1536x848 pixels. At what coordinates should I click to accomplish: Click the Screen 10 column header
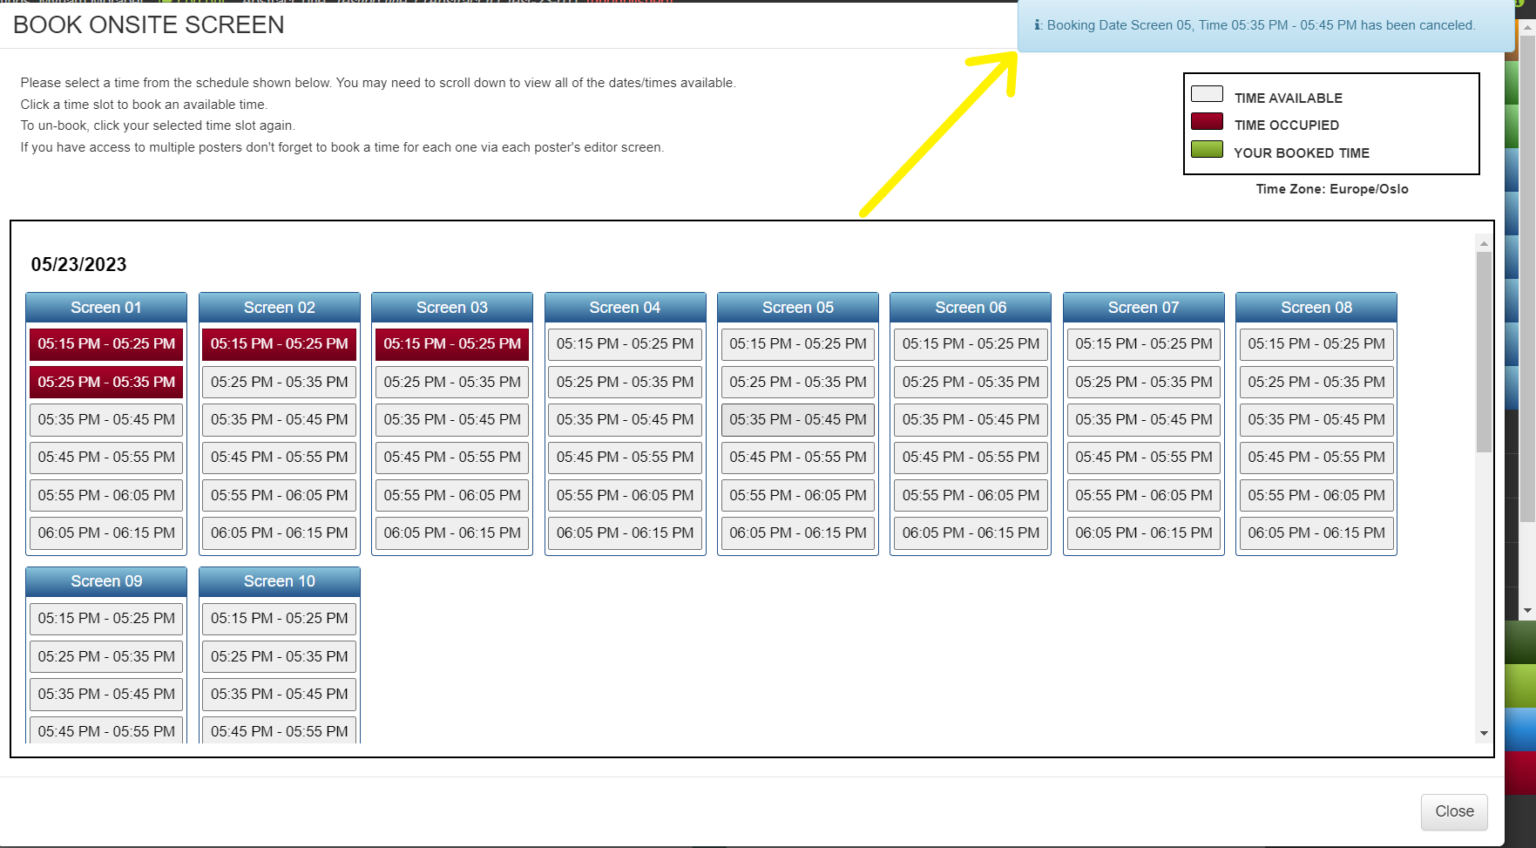(278, 581)
